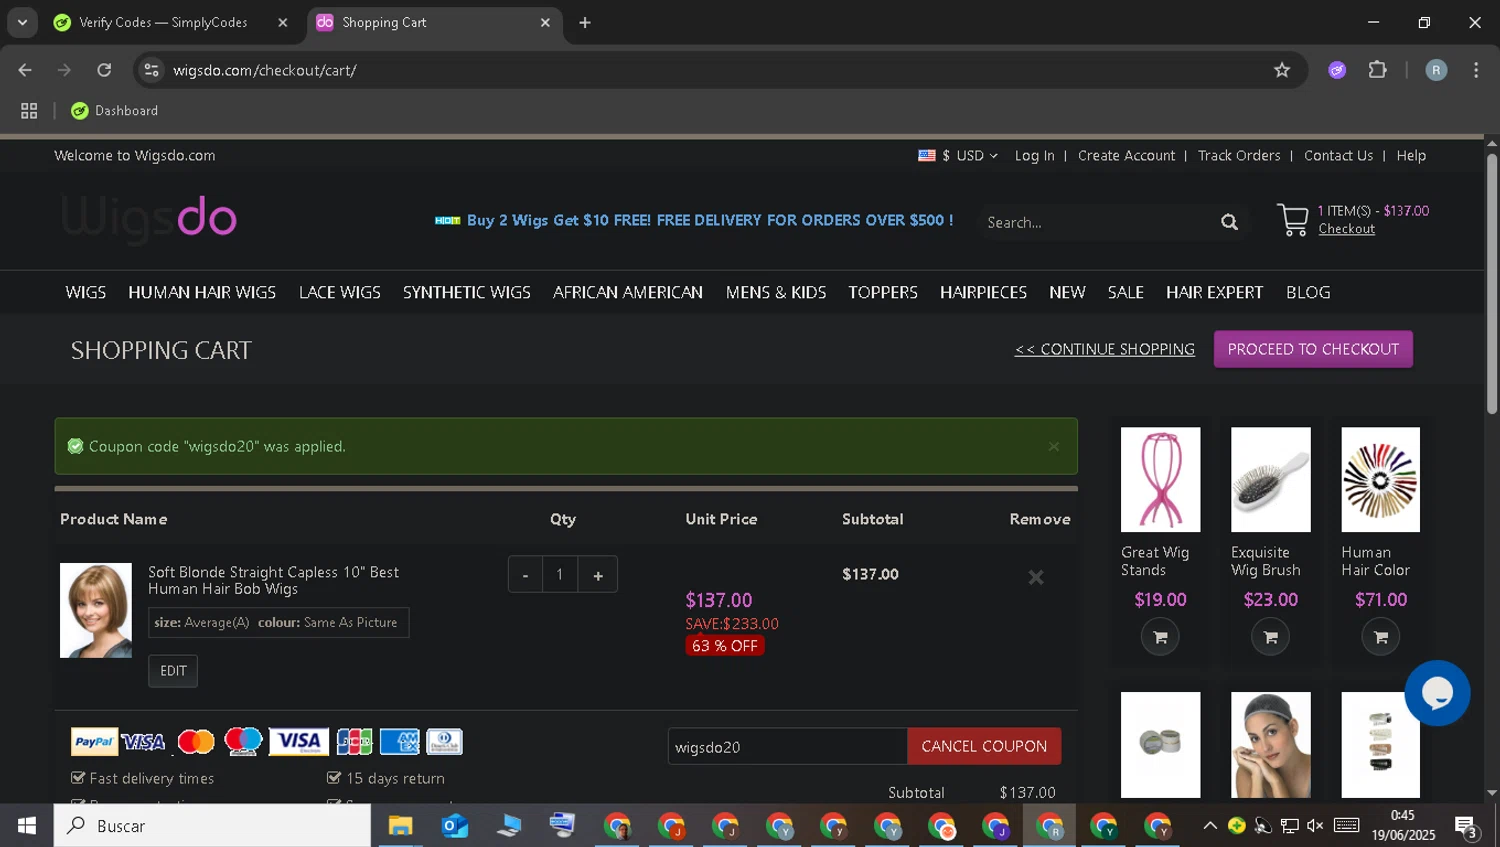Switch to Verify Codes SimplyCodes tab
Screen dimensions: 1500x847
click(x=163, y=22)
